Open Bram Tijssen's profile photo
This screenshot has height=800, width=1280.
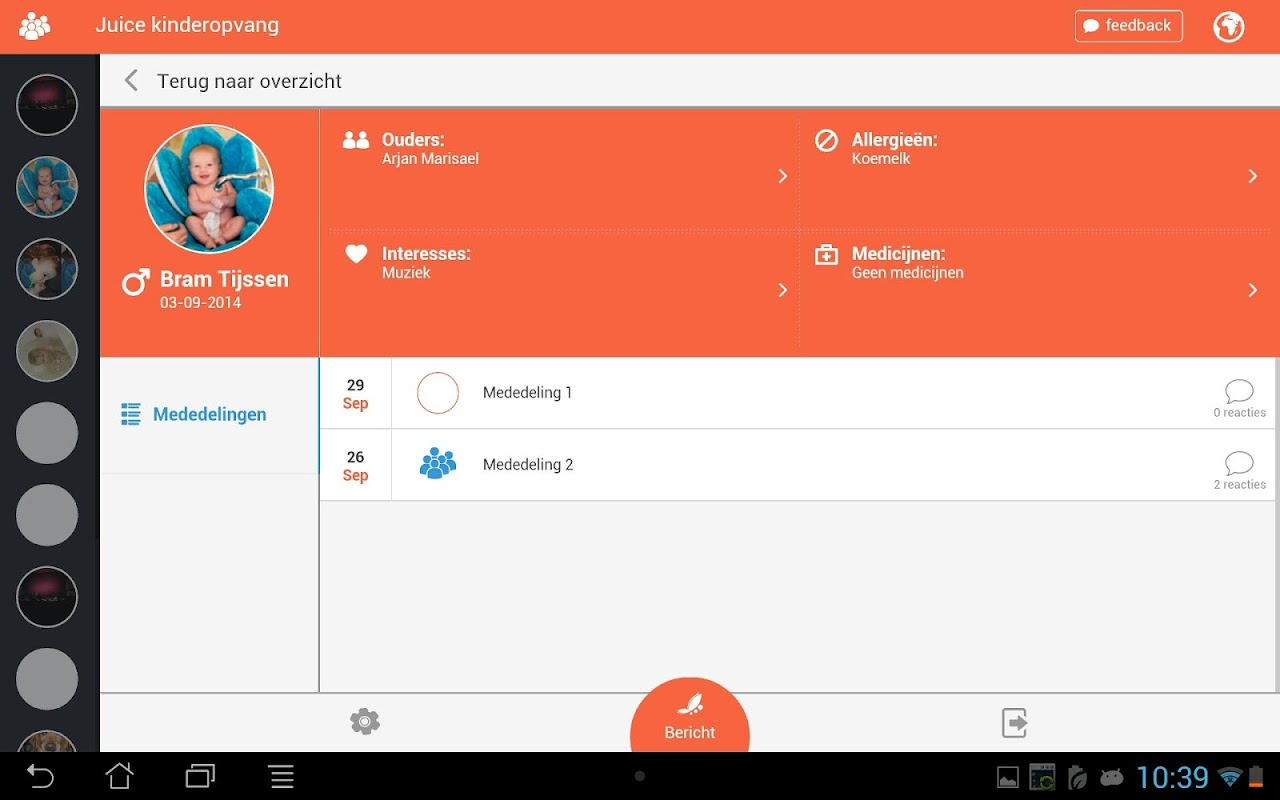209,189
